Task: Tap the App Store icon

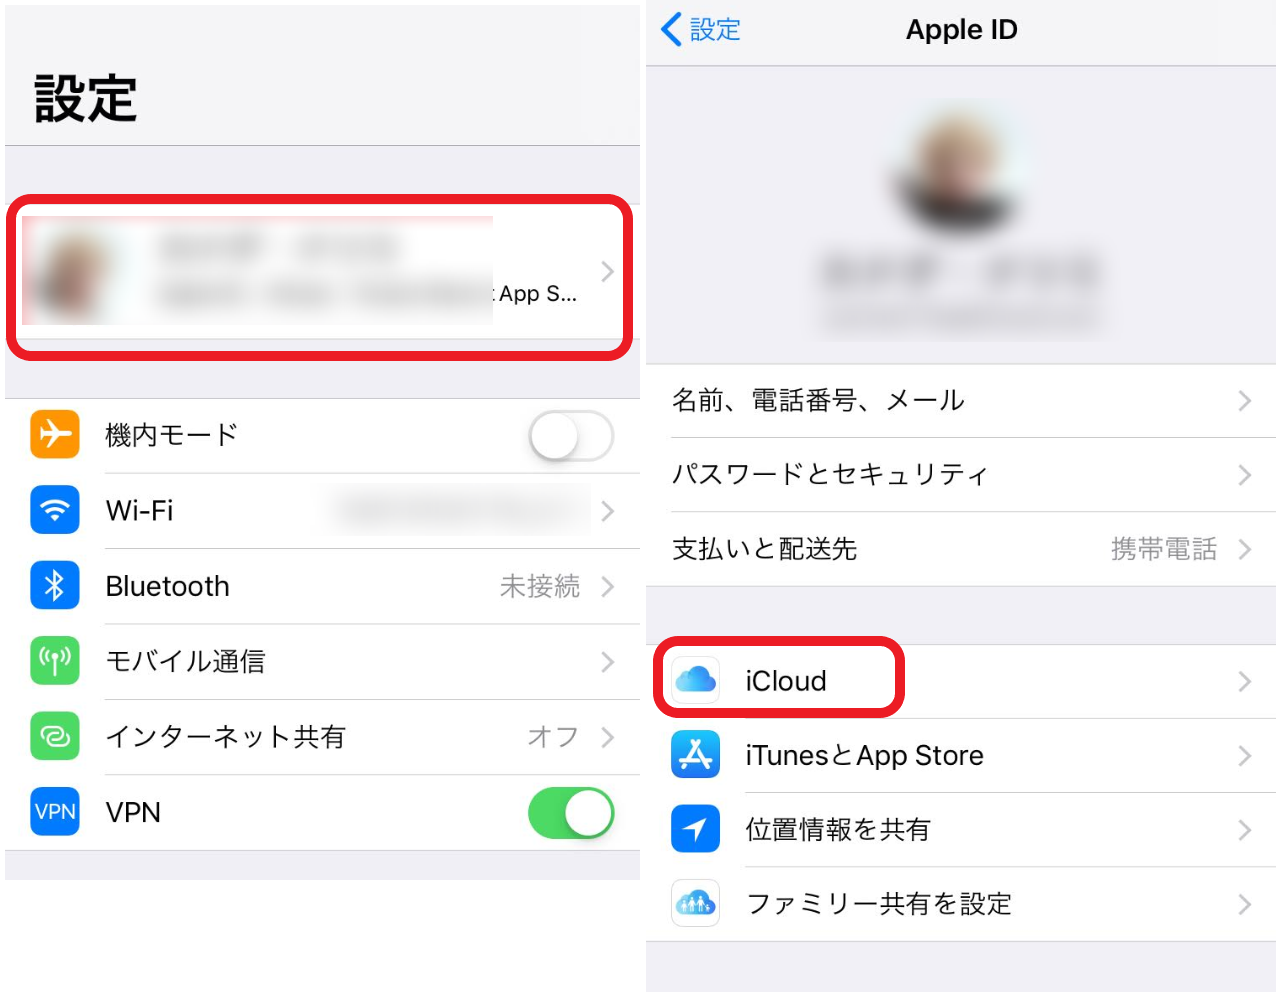Action: (696, 755)
